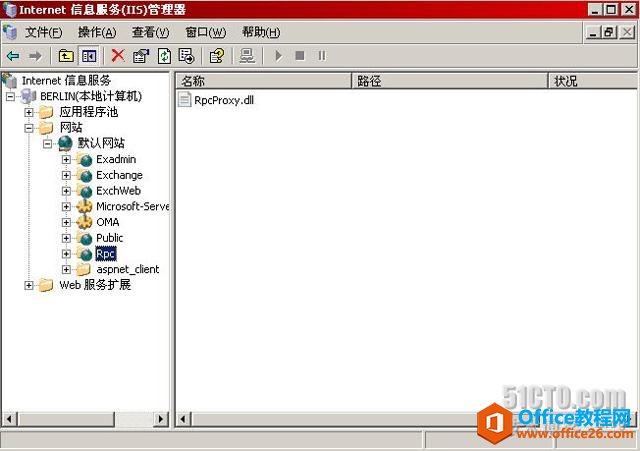
Task: Click the Stop item square icon
Action: click(x=300, y=56)
